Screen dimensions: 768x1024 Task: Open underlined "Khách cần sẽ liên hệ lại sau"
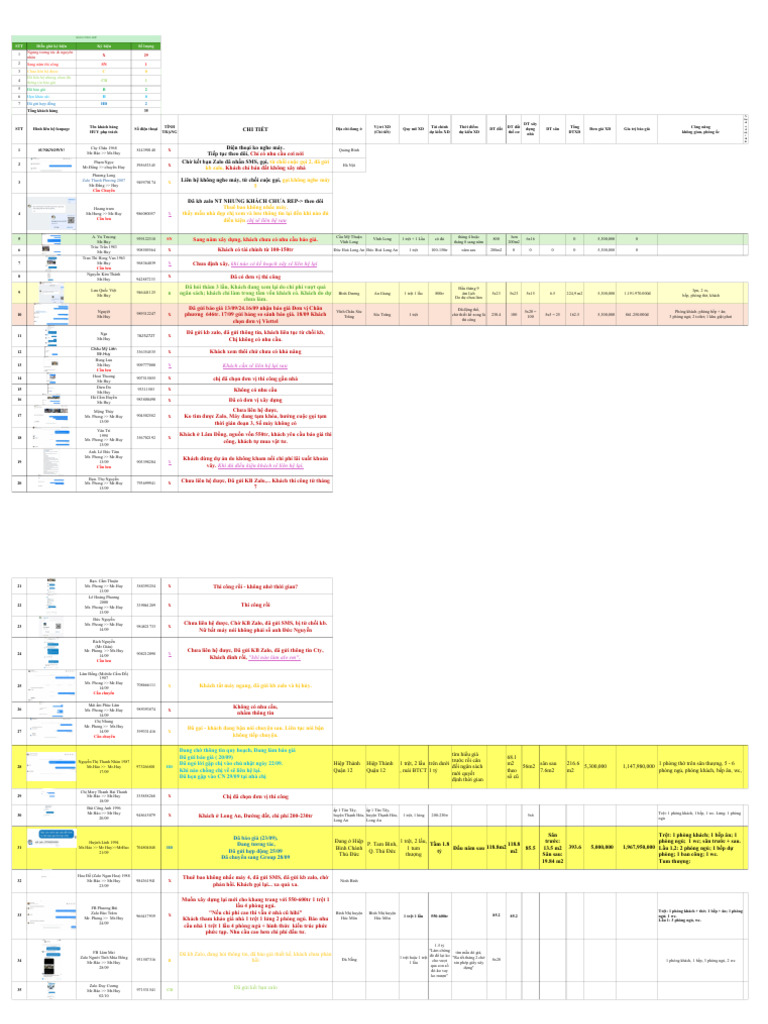255,366
